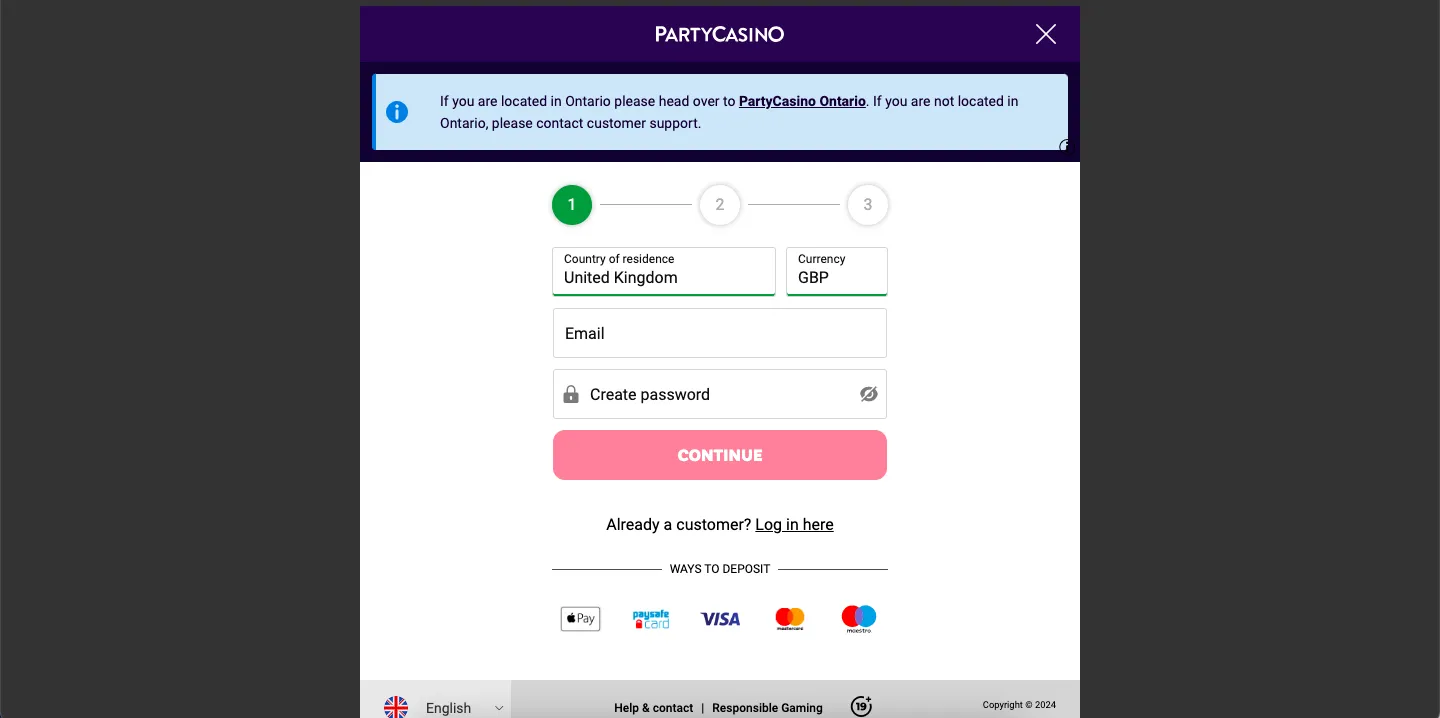Select registration step 2 circle

[x=719, y=205]
